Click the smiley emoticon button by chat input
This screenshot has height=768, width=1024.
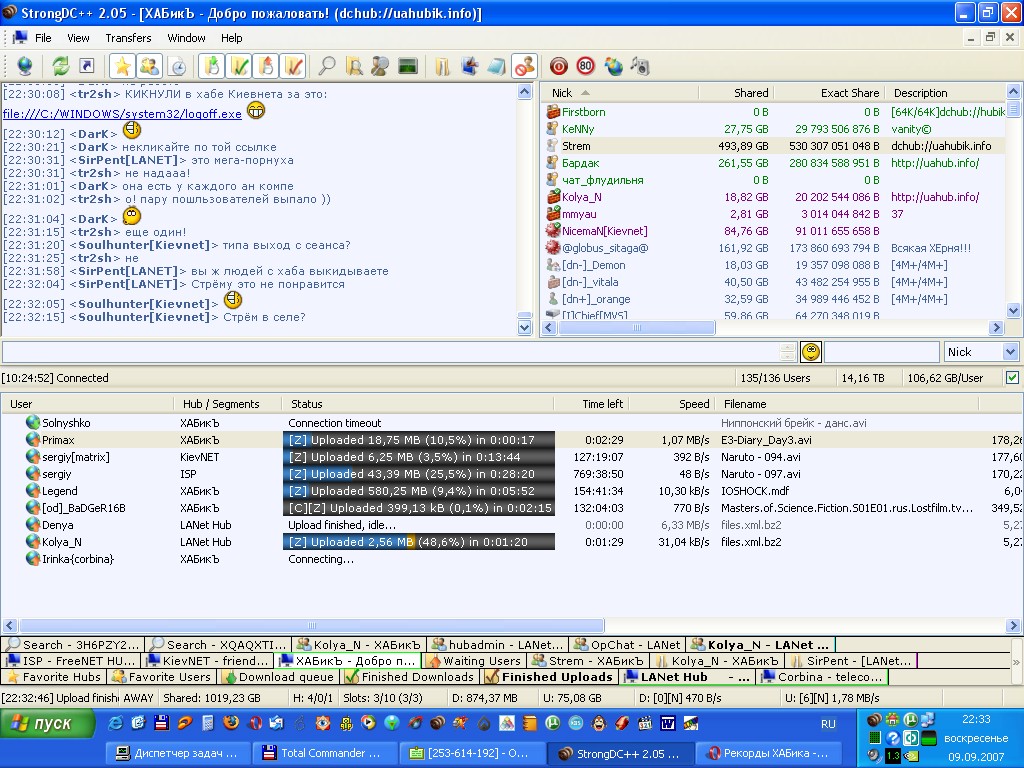coord(811,352)
